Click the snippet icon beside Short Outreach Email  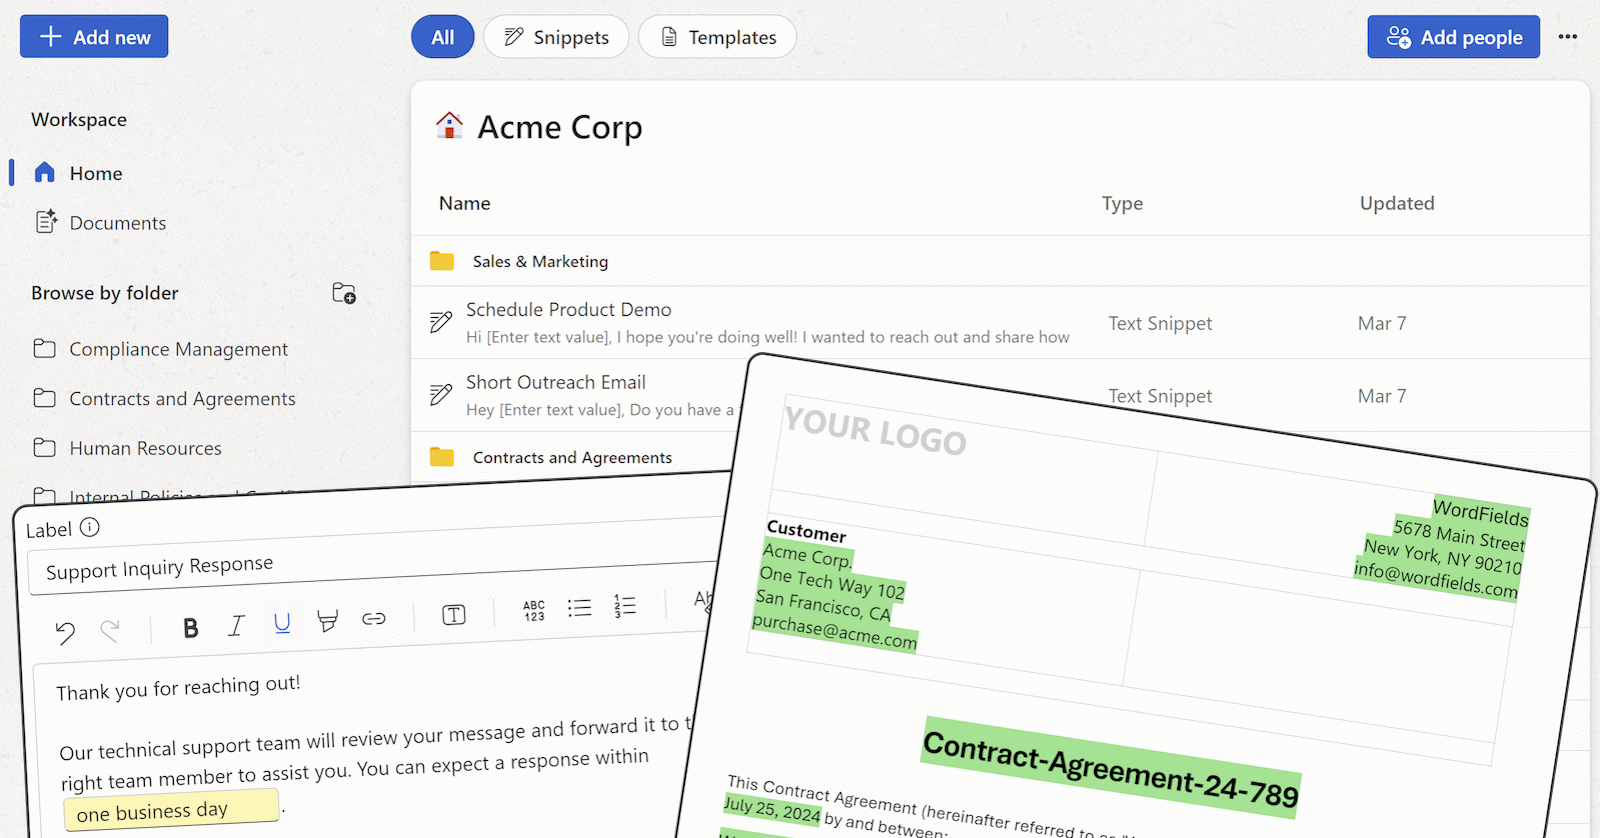pyautogui.click(x=441, y=395)
